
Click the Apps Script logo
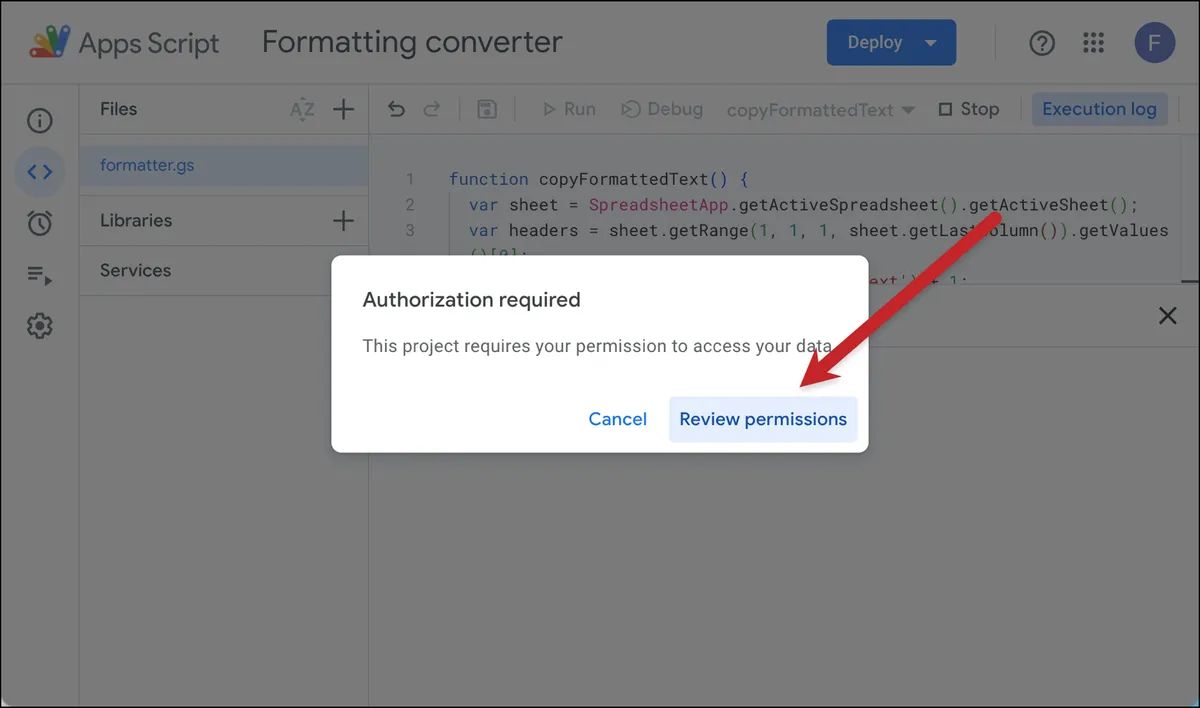48,42
